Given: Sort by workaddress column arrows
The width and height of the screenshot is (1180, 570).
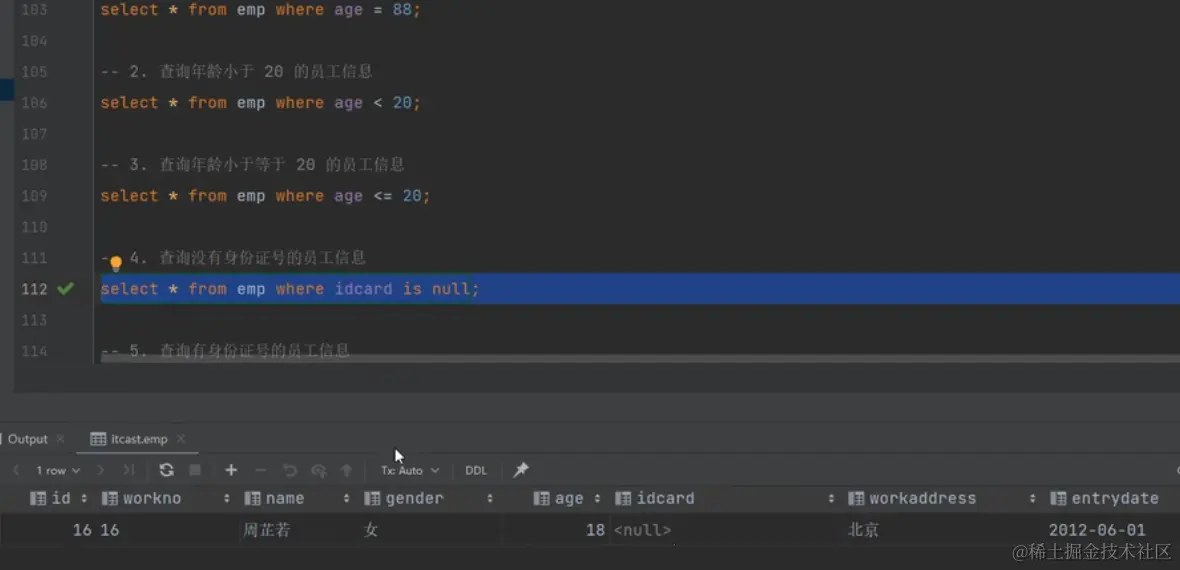Looking at the screenshot, I should pos(1033,498).
